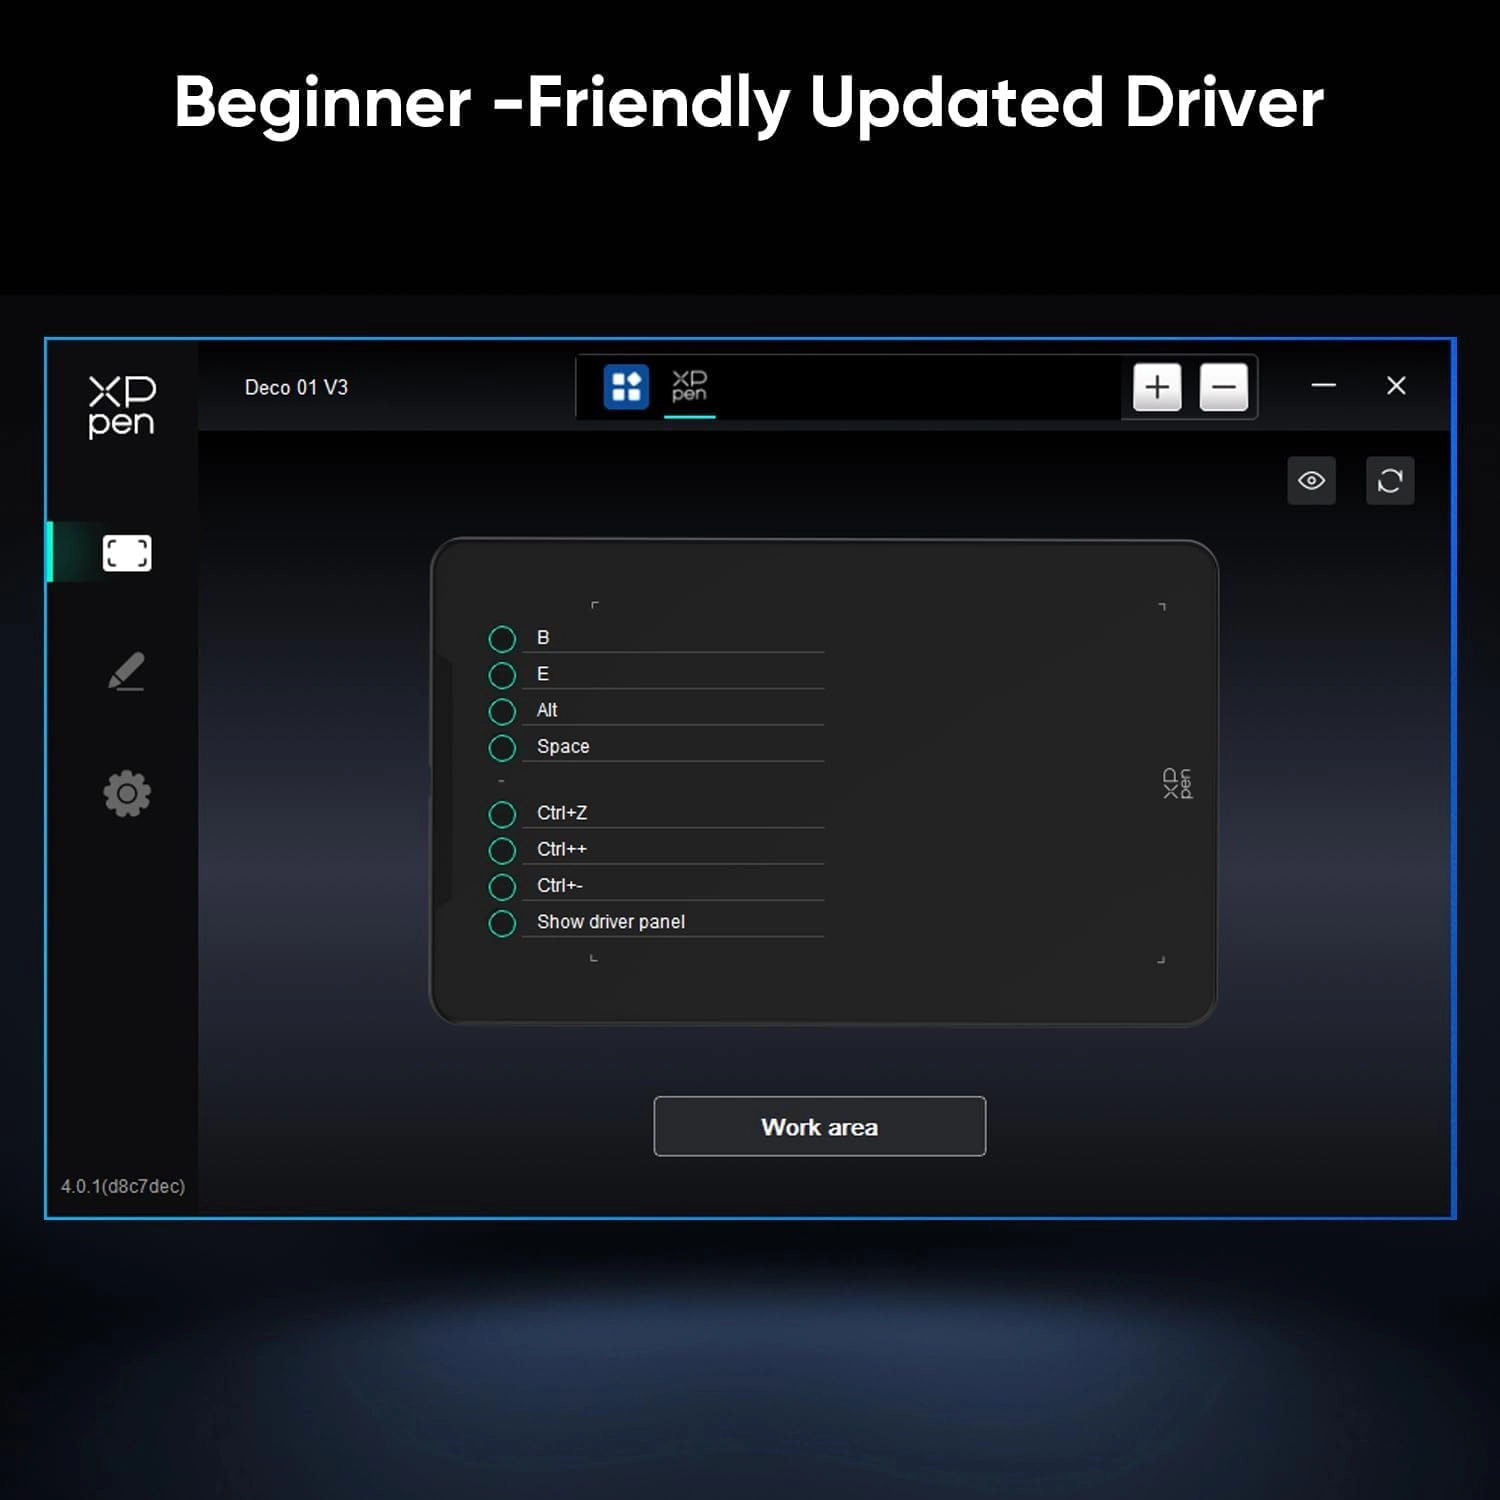Select the shortcut key circle for Alt
Screen dimensions: 1500x1500
tap(502, 711)
